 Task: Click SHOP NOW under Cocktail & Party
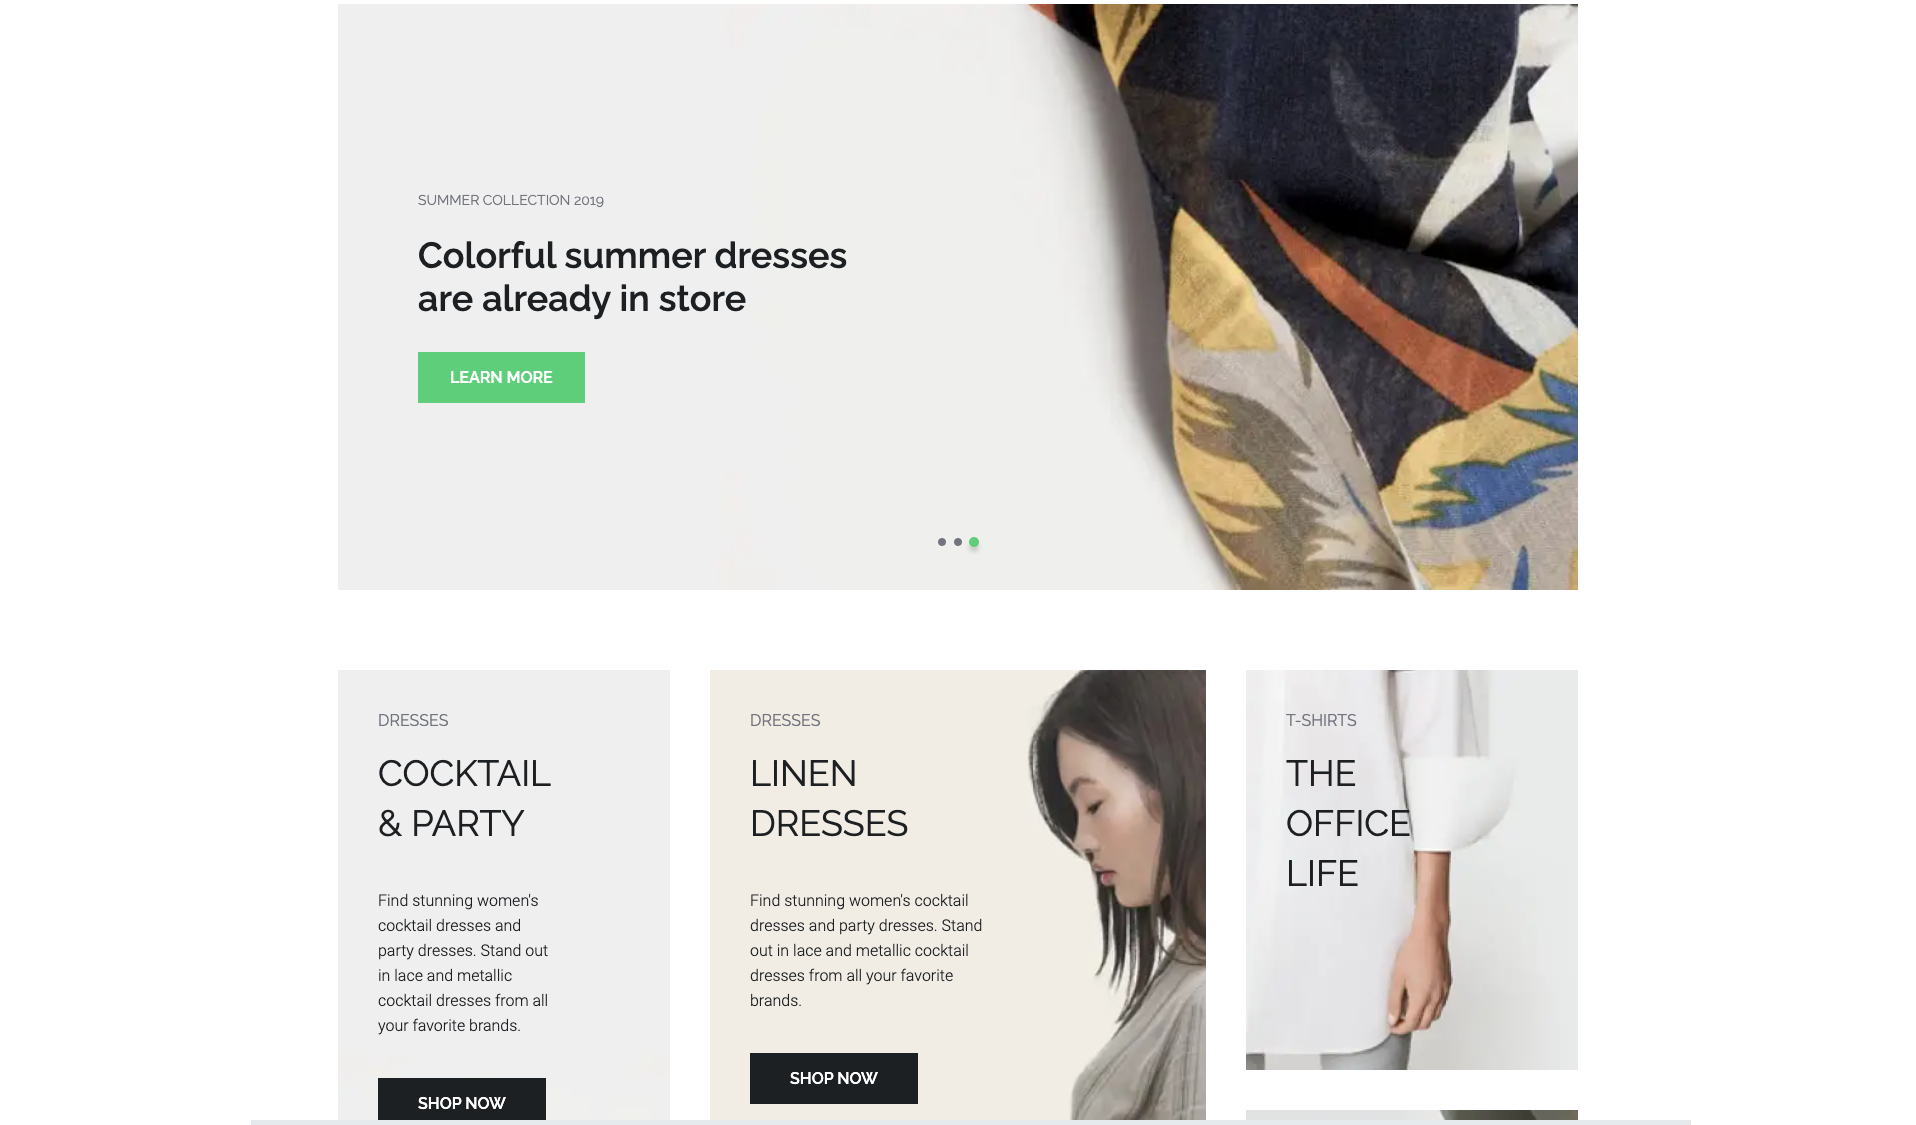pyautogui.click(x=462, y=1100)
